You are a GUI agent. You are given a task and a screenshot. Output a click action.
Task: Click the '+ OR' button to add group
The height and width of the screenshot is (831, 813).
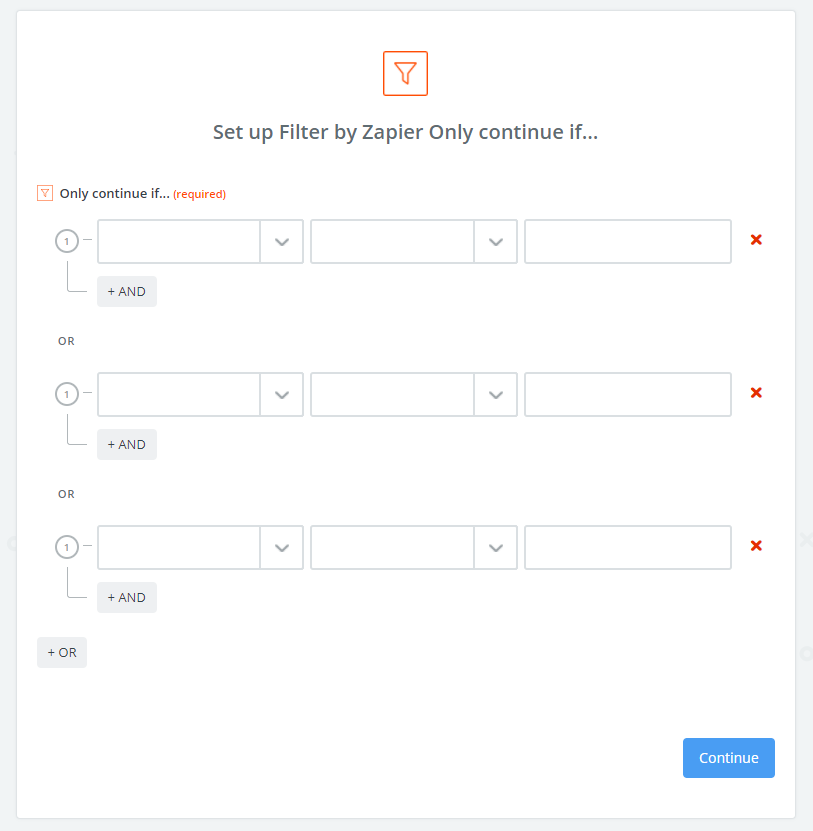click(x=62, y=653)
